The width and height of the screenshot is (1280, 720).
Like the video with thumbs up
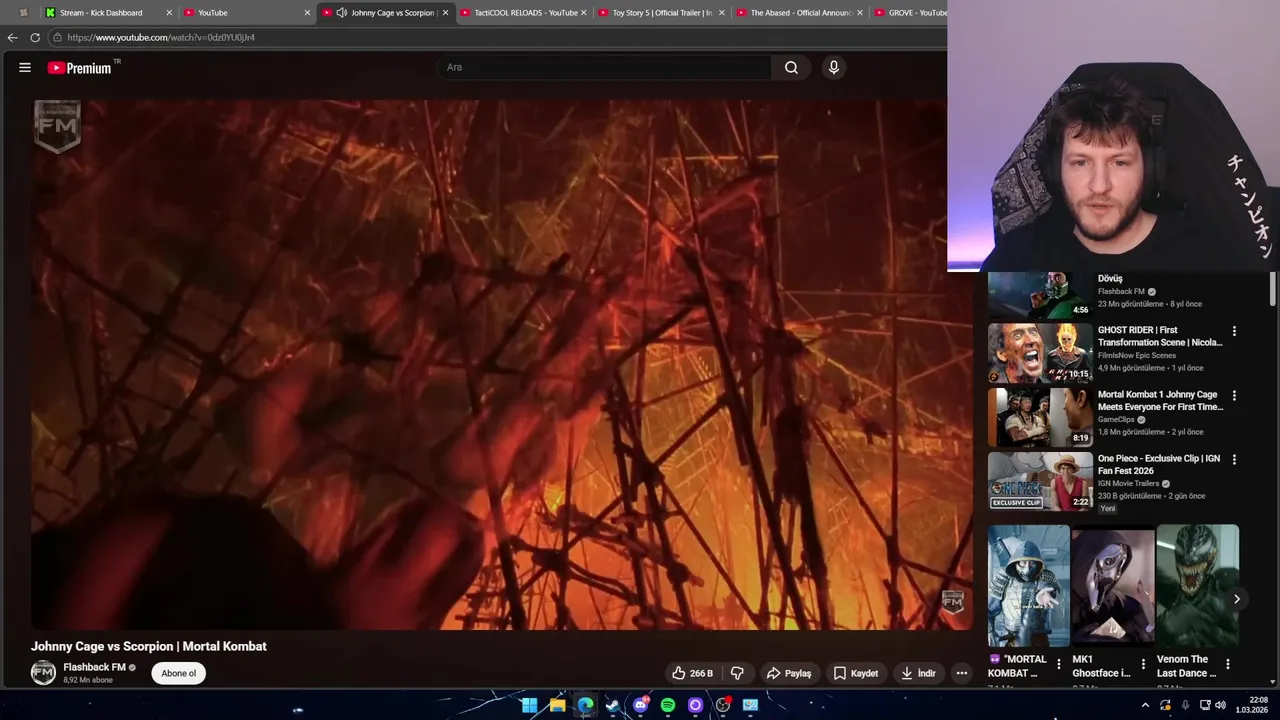(692, 673)
